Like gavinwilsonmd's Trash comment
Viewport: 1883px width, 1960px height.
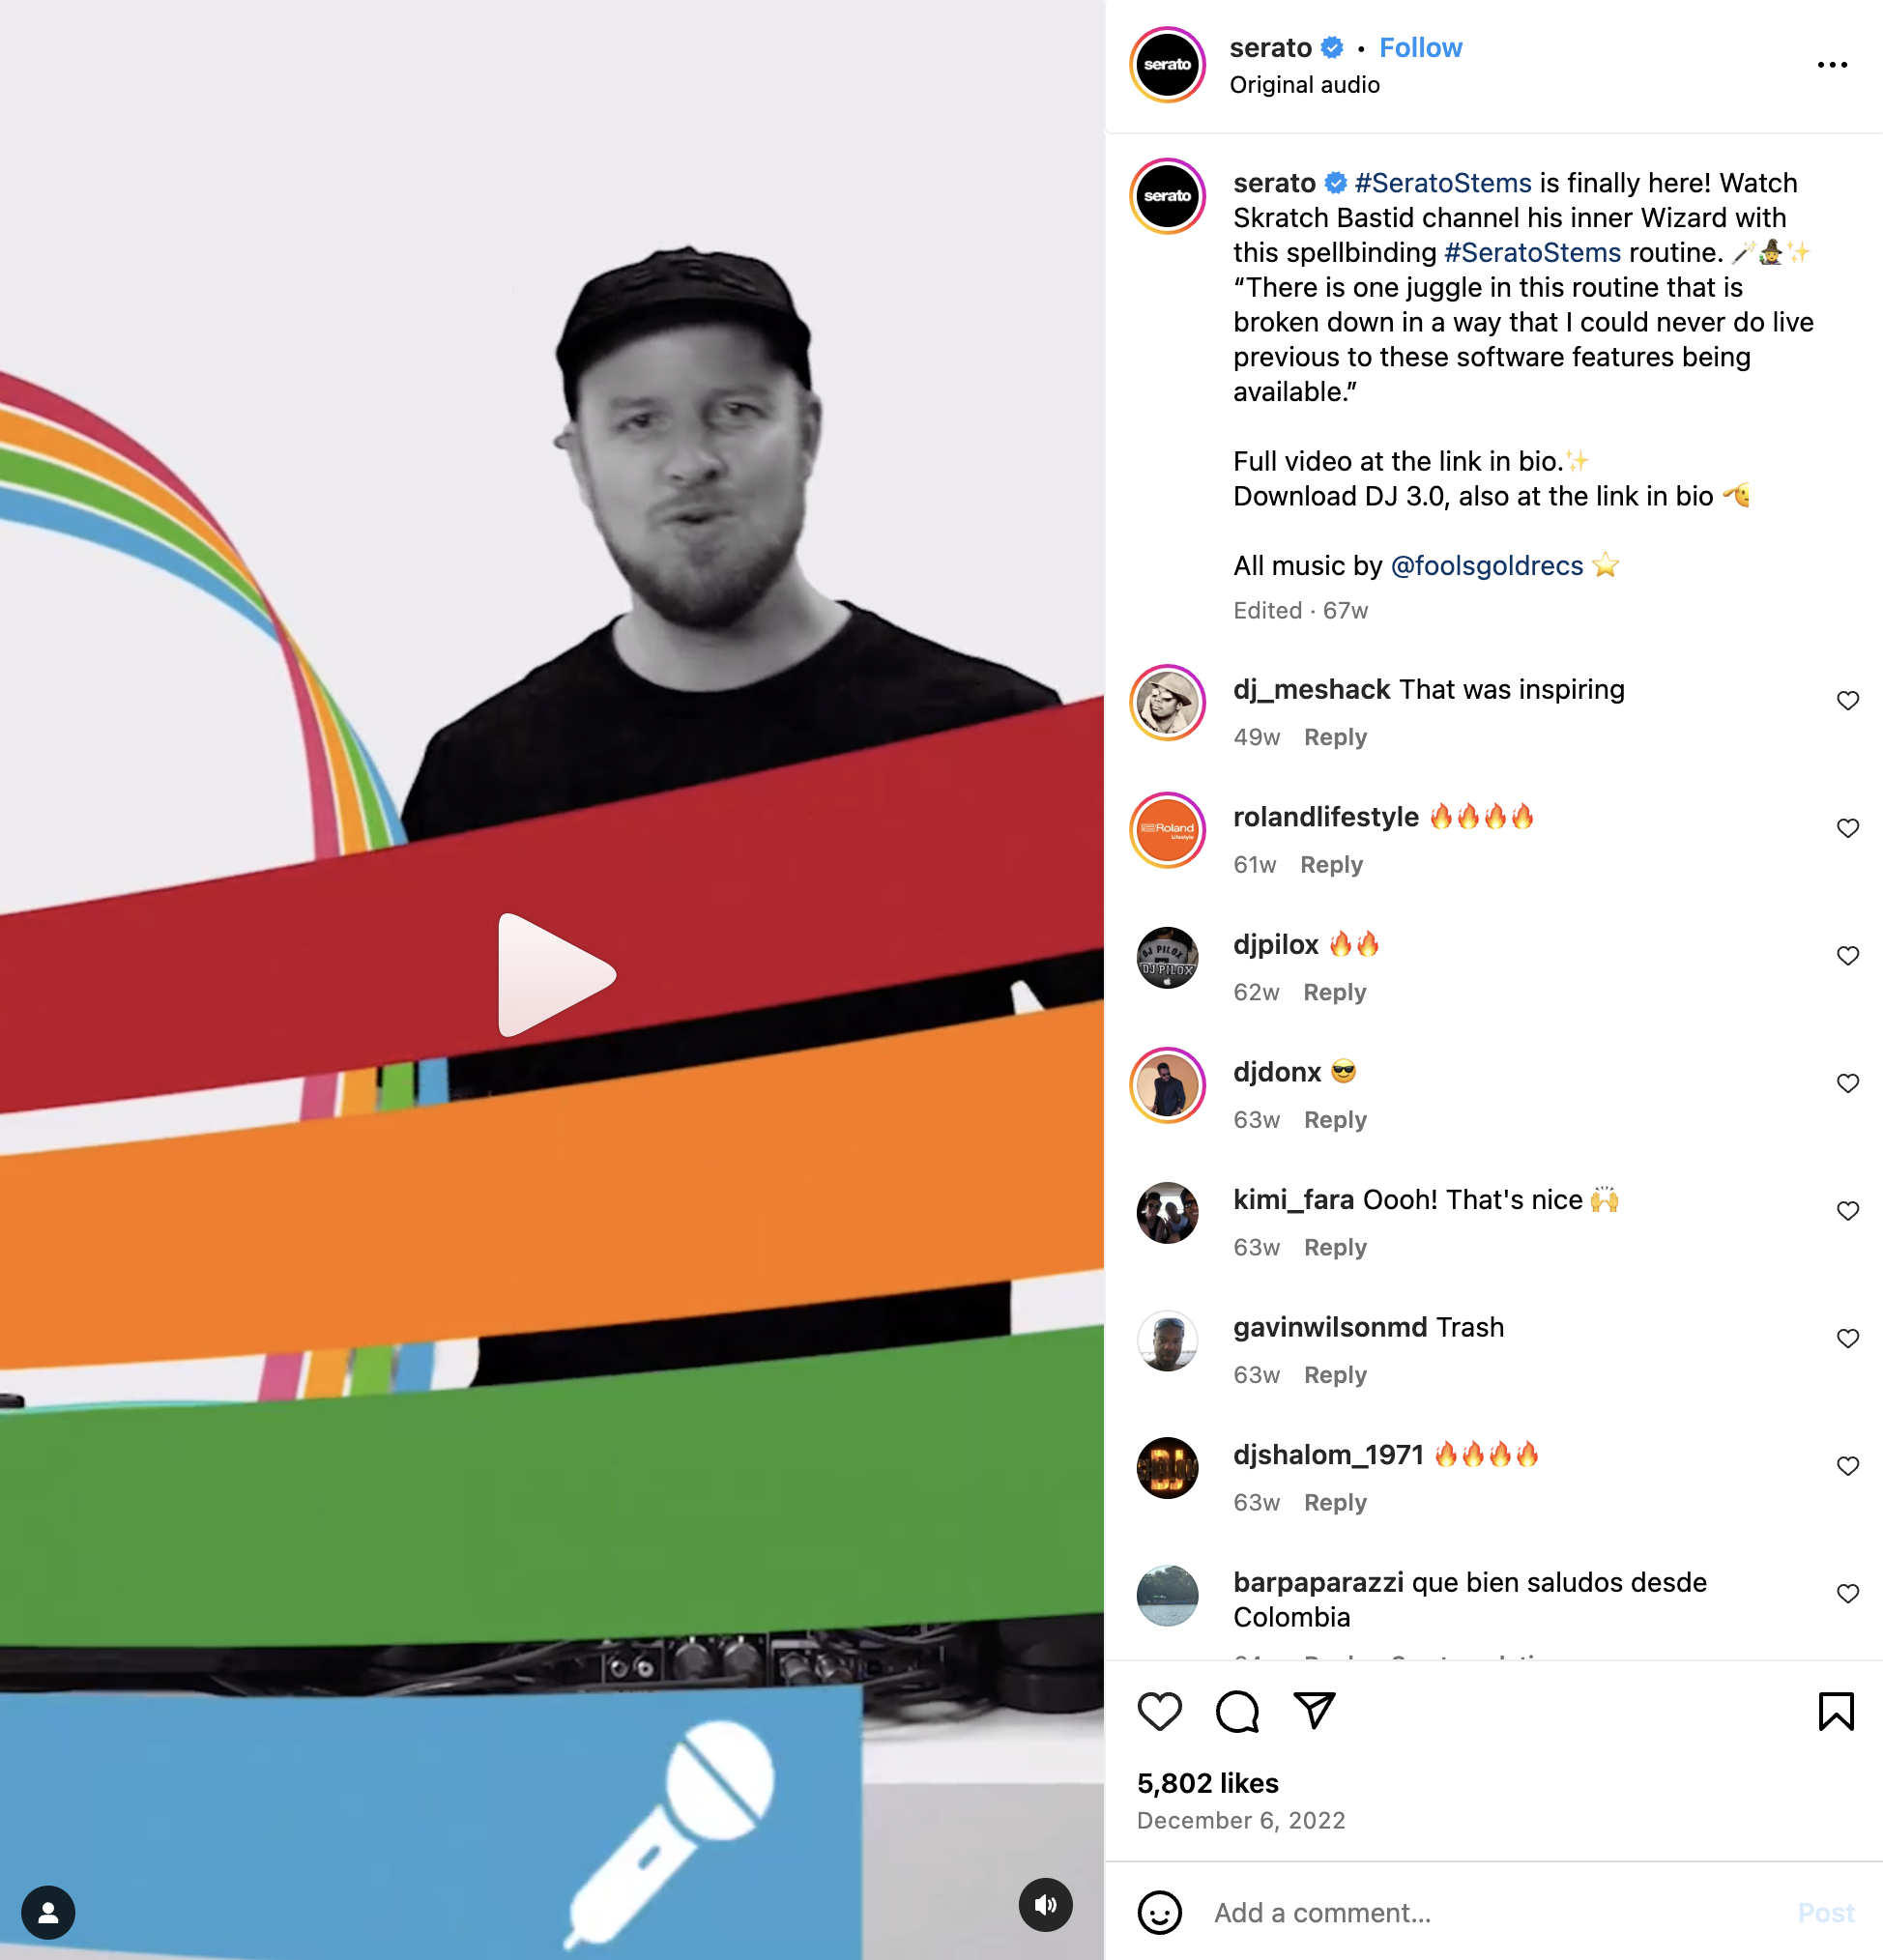click(x=1847, y=1339)
